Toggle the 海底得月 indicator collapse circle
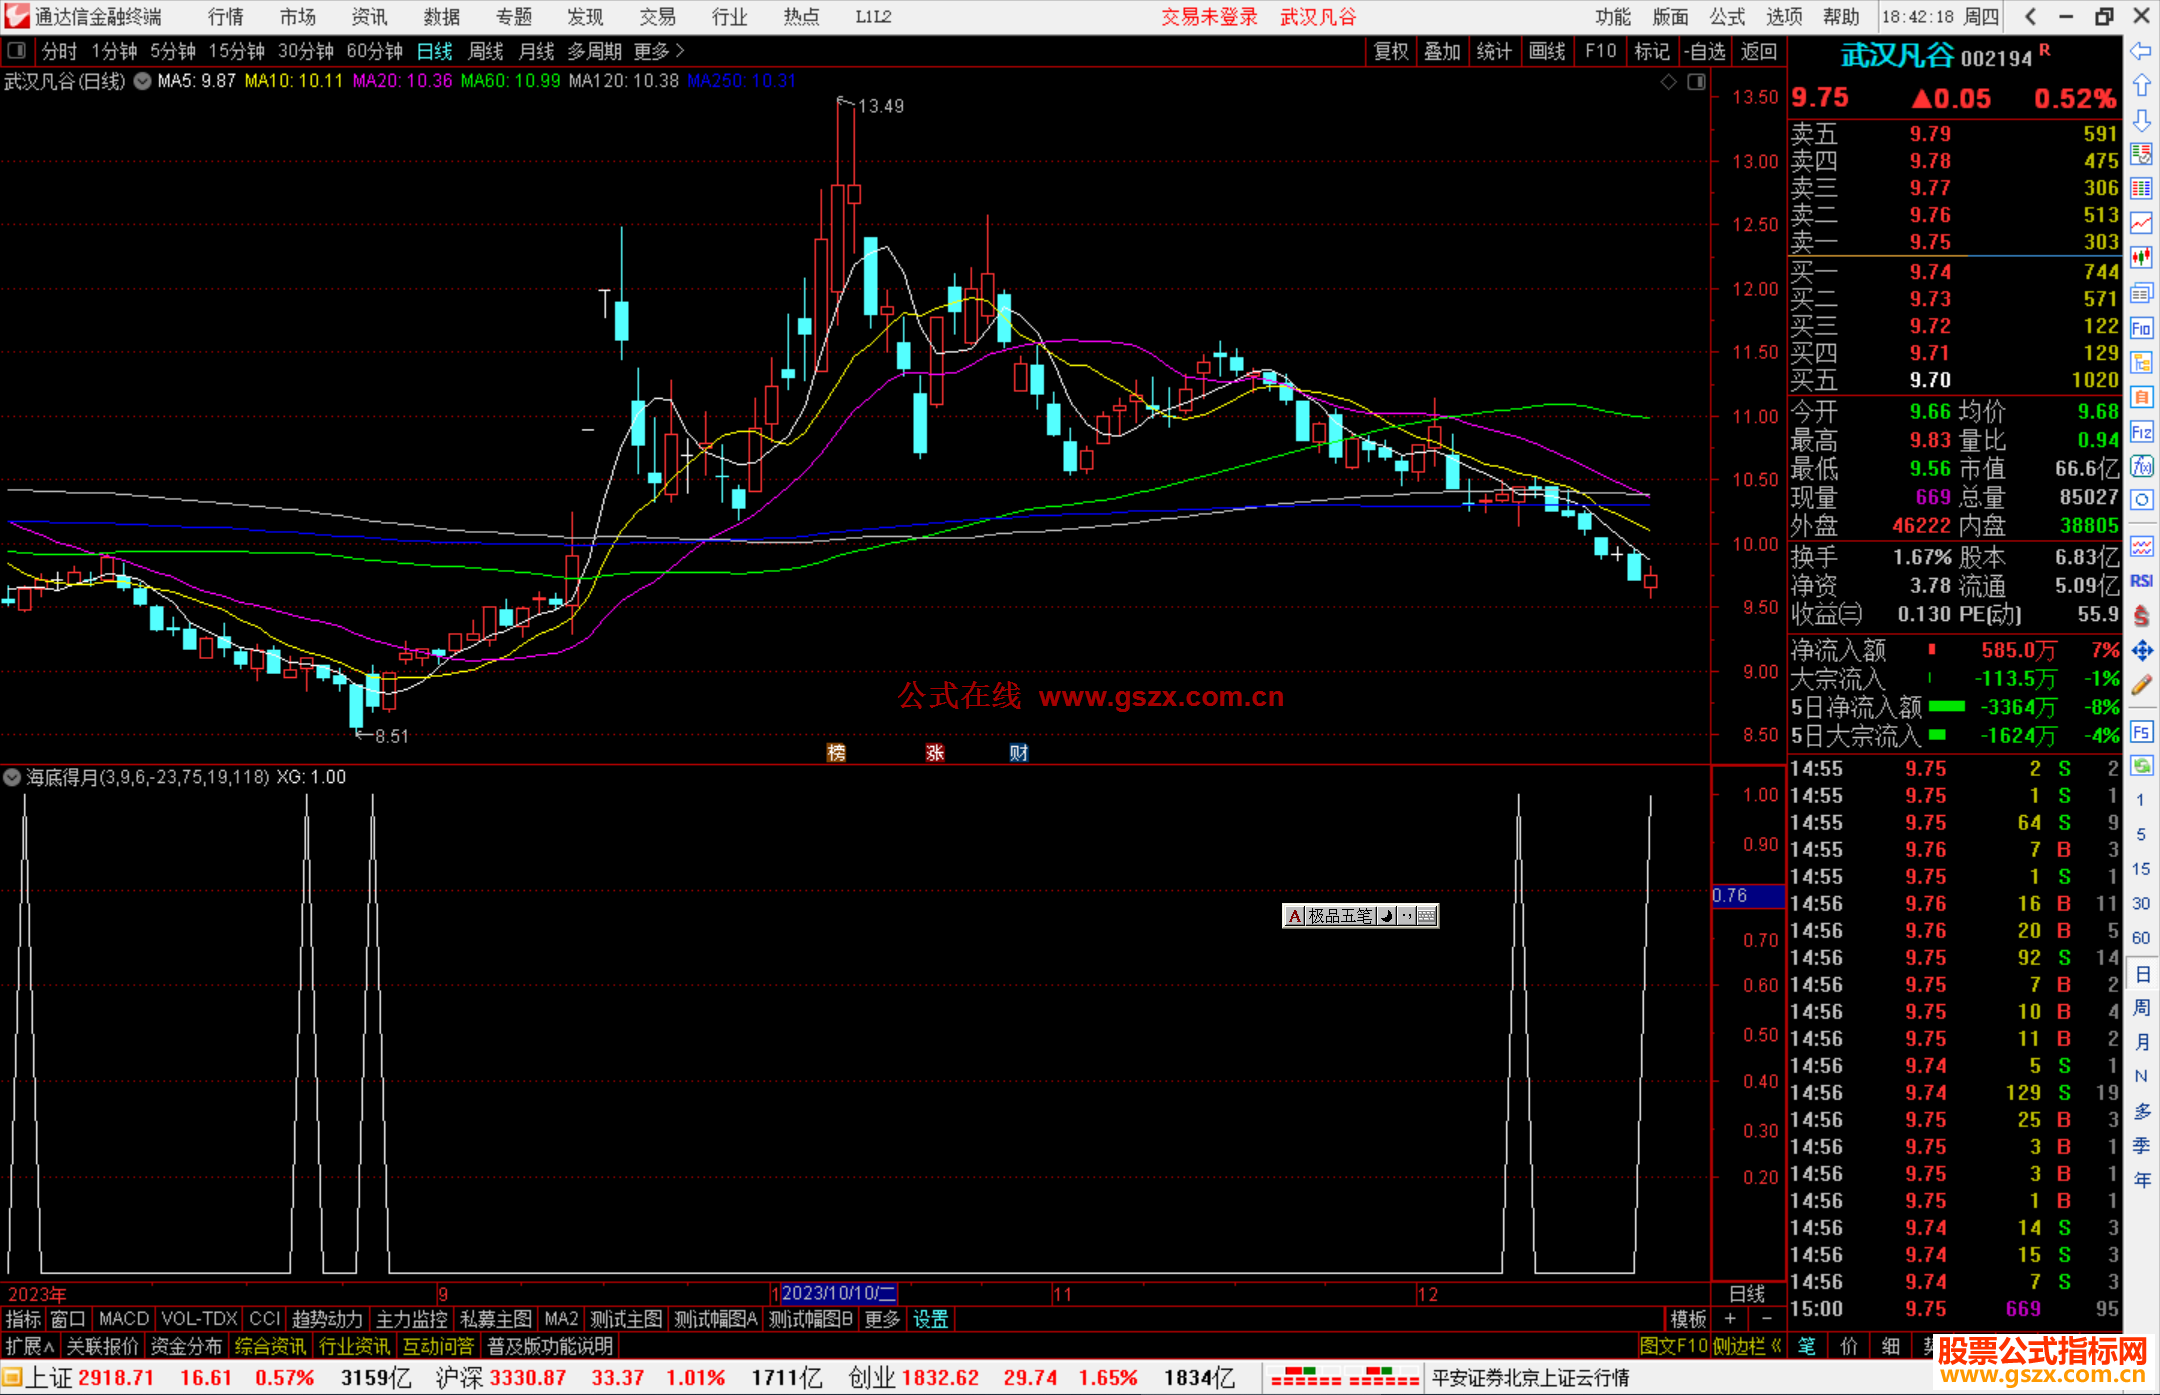This screenshot has height=1395, width=2160. pyautogui.click(x=12, y=777)
